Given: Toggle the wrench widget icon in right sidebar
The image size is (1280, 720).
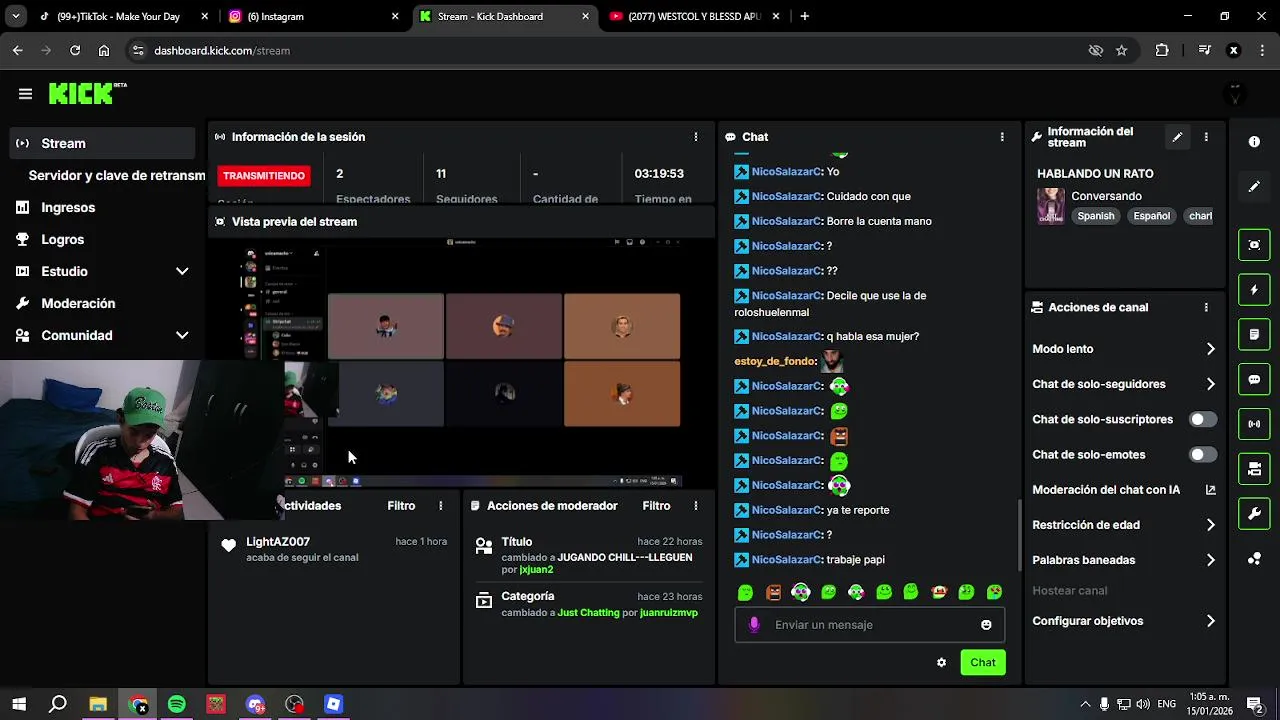Looking at the screenshot, I should [1254, 514].
